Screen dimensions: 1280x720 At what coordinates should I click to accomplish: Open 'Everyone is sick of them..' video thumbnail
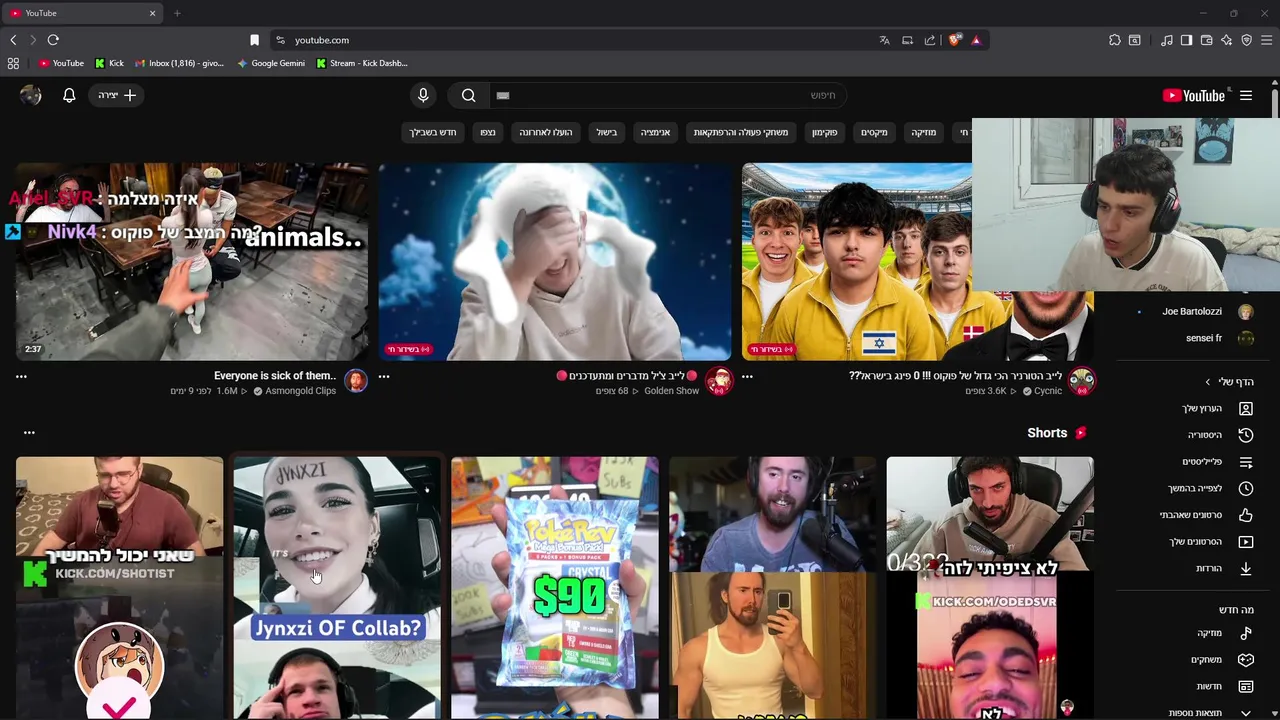[x=192, y=262]
